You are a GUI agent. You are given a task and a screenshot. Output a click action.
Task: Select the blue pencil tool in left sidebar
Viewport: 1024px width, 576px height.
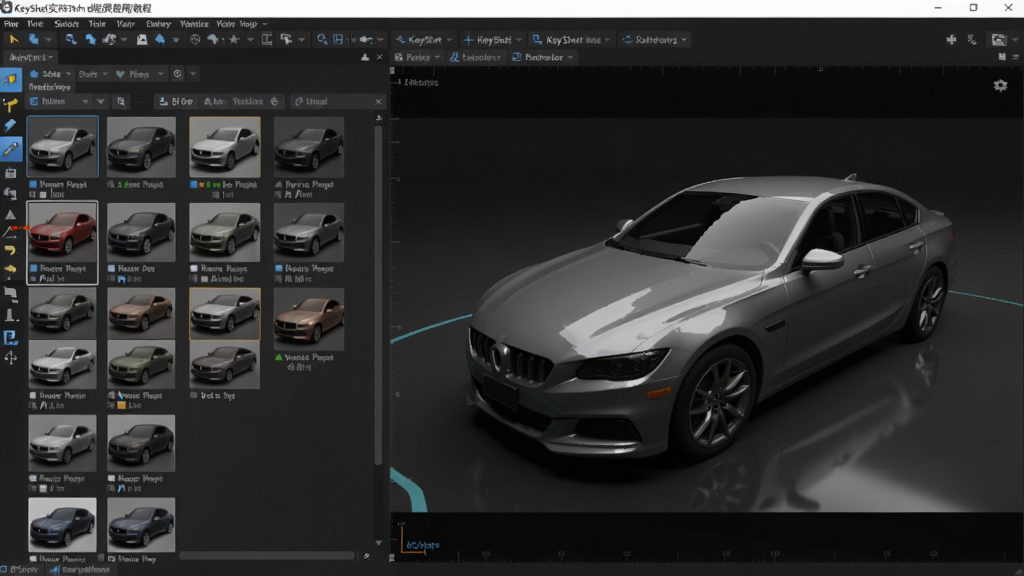pyautogui.click(x=10, y=125)
